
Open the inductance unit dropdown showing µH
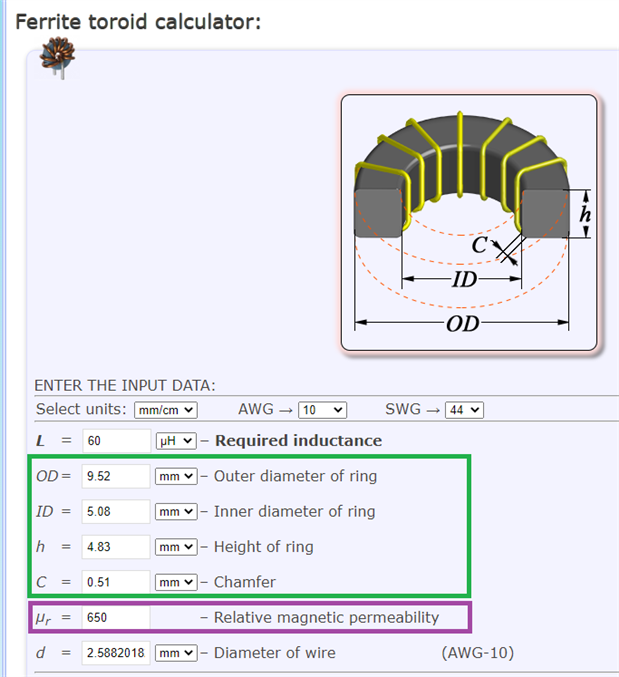click(x=176, y=441)
